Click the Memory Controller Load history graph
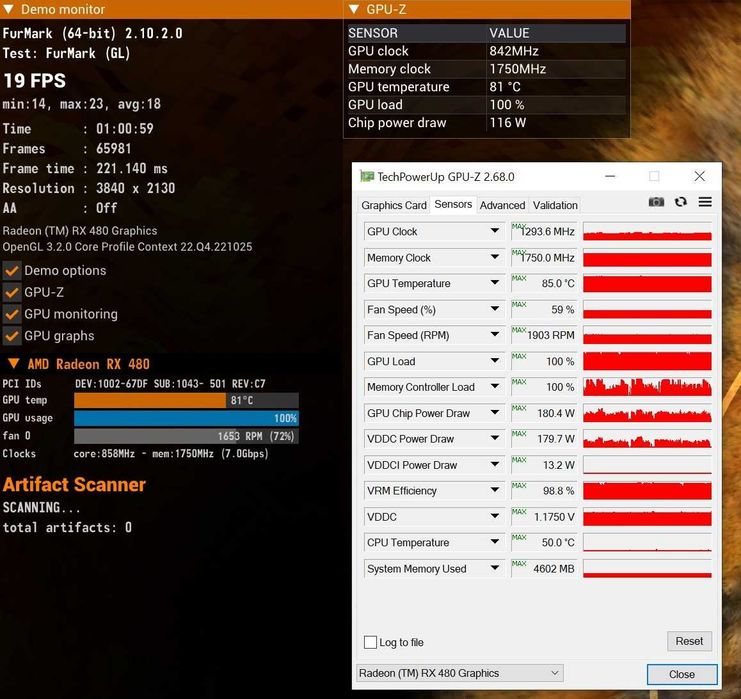Viewport: 741px width, 699px height. point(647,387)
